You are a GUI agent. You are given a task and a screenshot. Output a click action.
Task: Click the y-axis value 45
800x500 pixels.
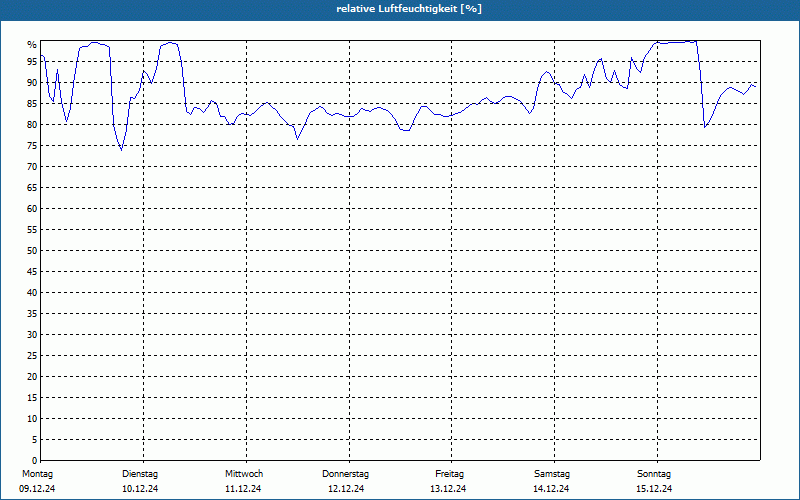pos(32,272)
